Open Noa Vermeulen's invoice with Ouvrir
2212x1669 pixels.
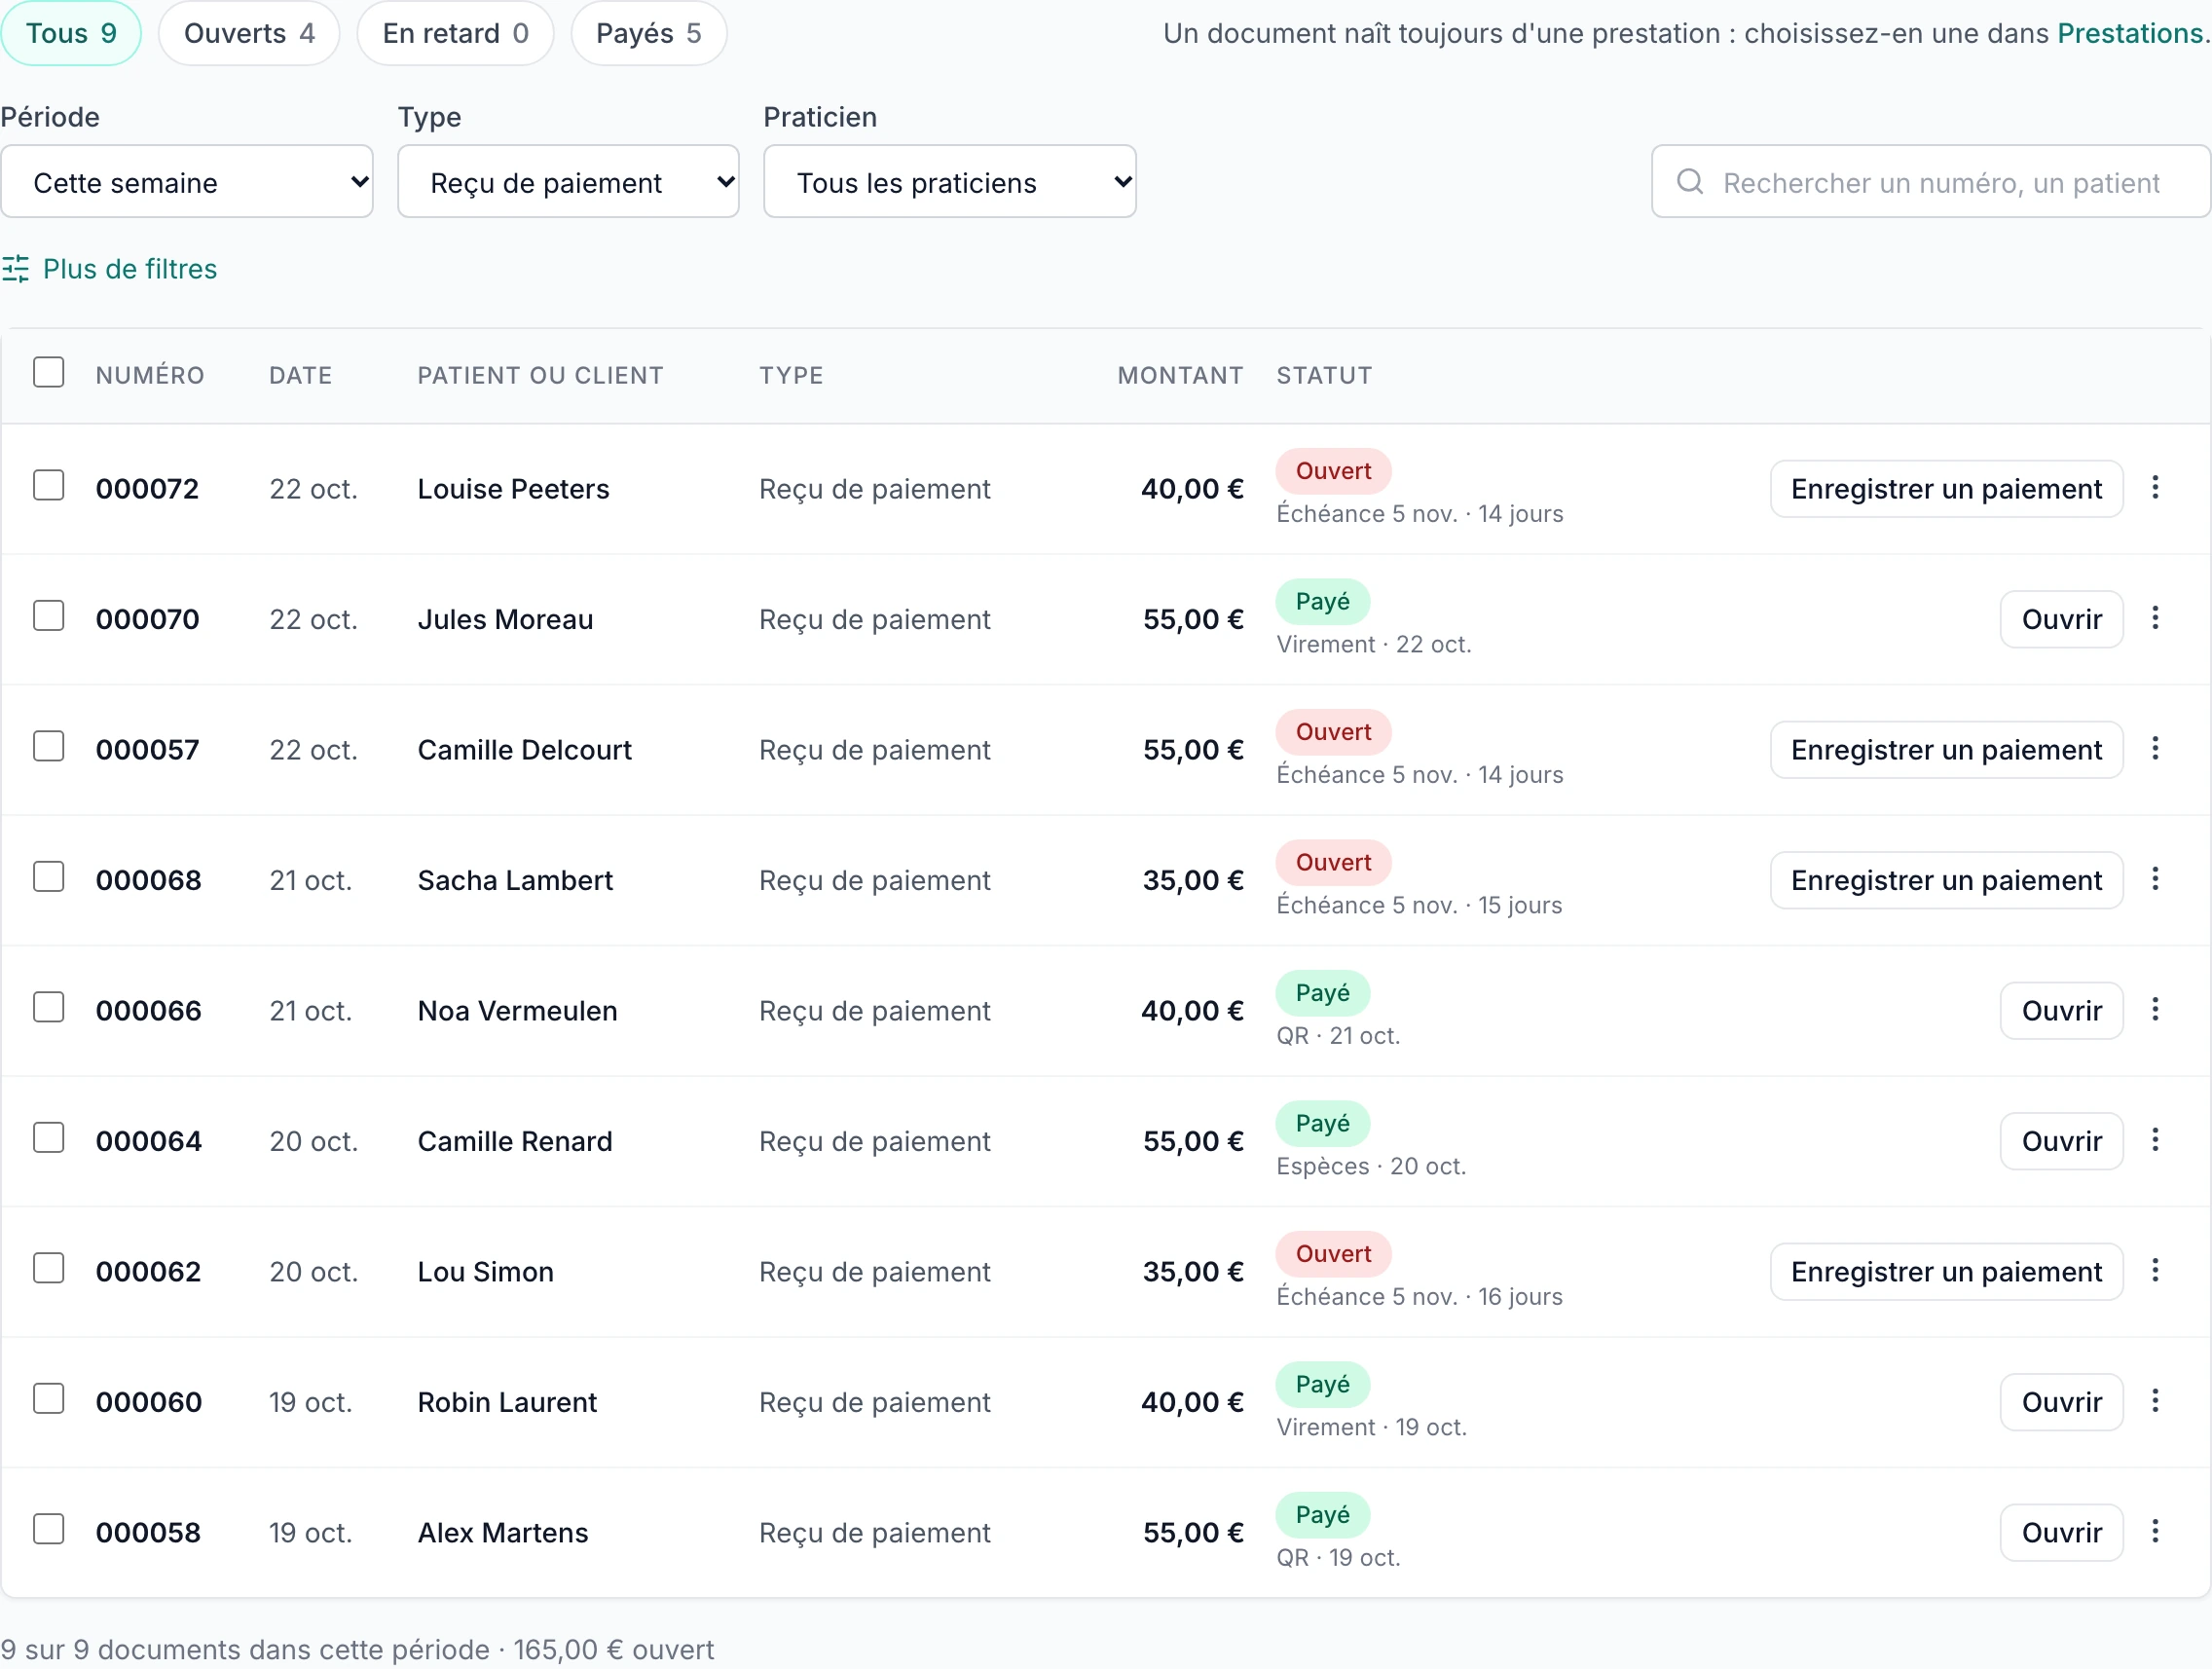tap(2061, 1011)
